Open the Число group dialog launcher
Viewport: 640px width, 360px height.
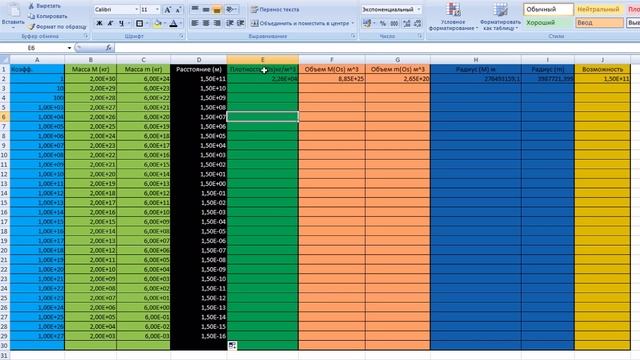tap(420, 36)
